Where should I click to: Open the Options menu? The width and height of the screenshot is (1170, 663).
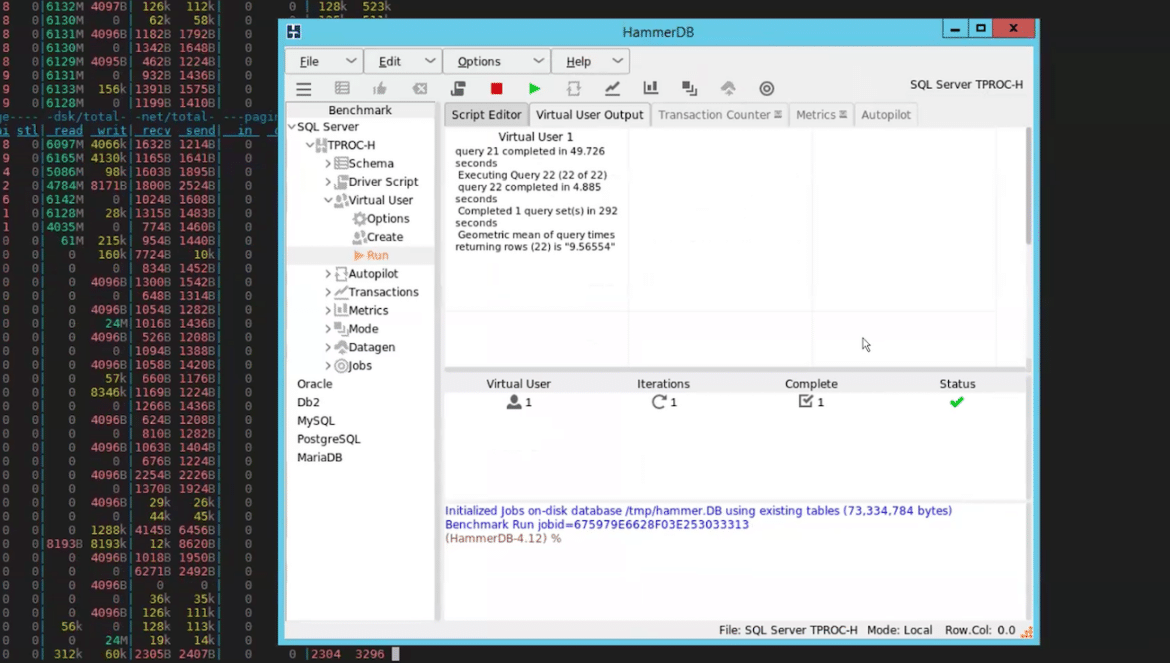497,61
